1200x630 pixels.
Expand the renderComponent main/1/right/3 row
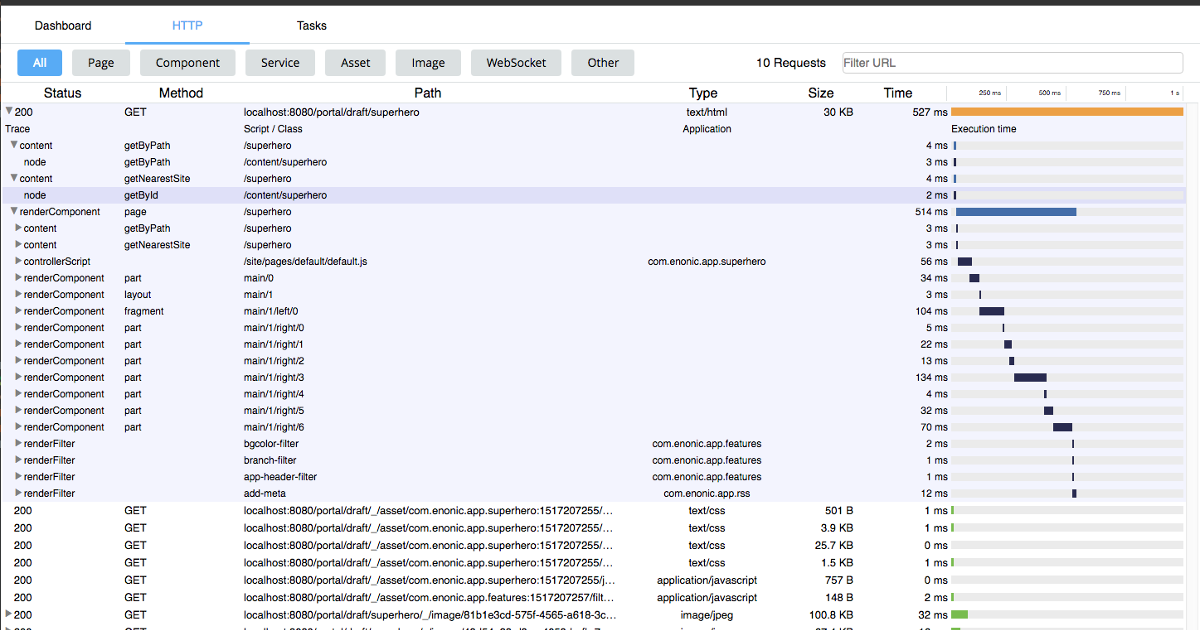tap(18, 377)
